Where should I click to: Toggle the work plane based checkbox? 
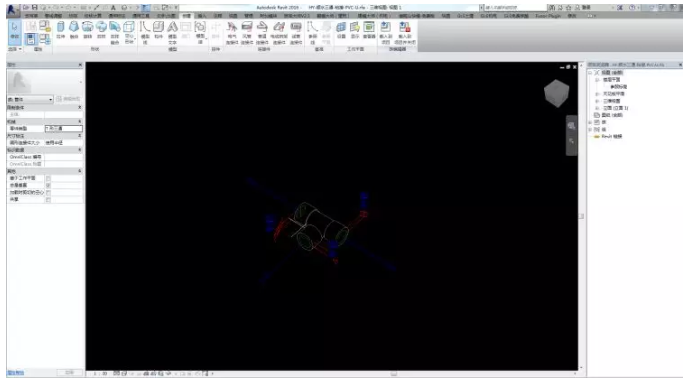[48, 179]
